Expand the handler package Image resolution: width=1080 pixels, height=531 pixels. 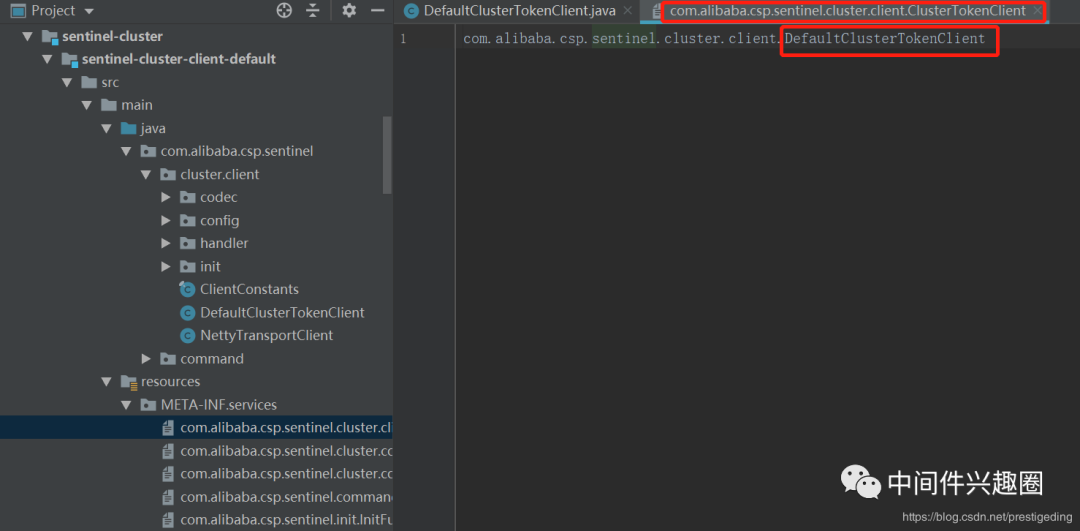165,244
